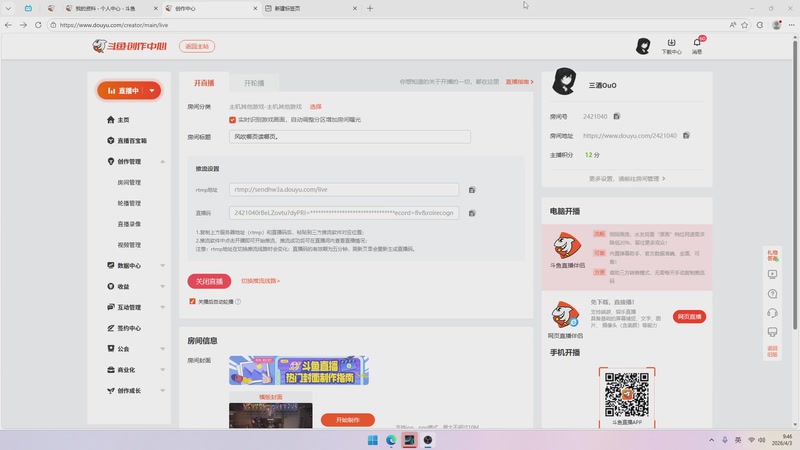800x450 pixels.
Task: Toggle 关播后自动轮播 checkbox
Action: [192, 302]
